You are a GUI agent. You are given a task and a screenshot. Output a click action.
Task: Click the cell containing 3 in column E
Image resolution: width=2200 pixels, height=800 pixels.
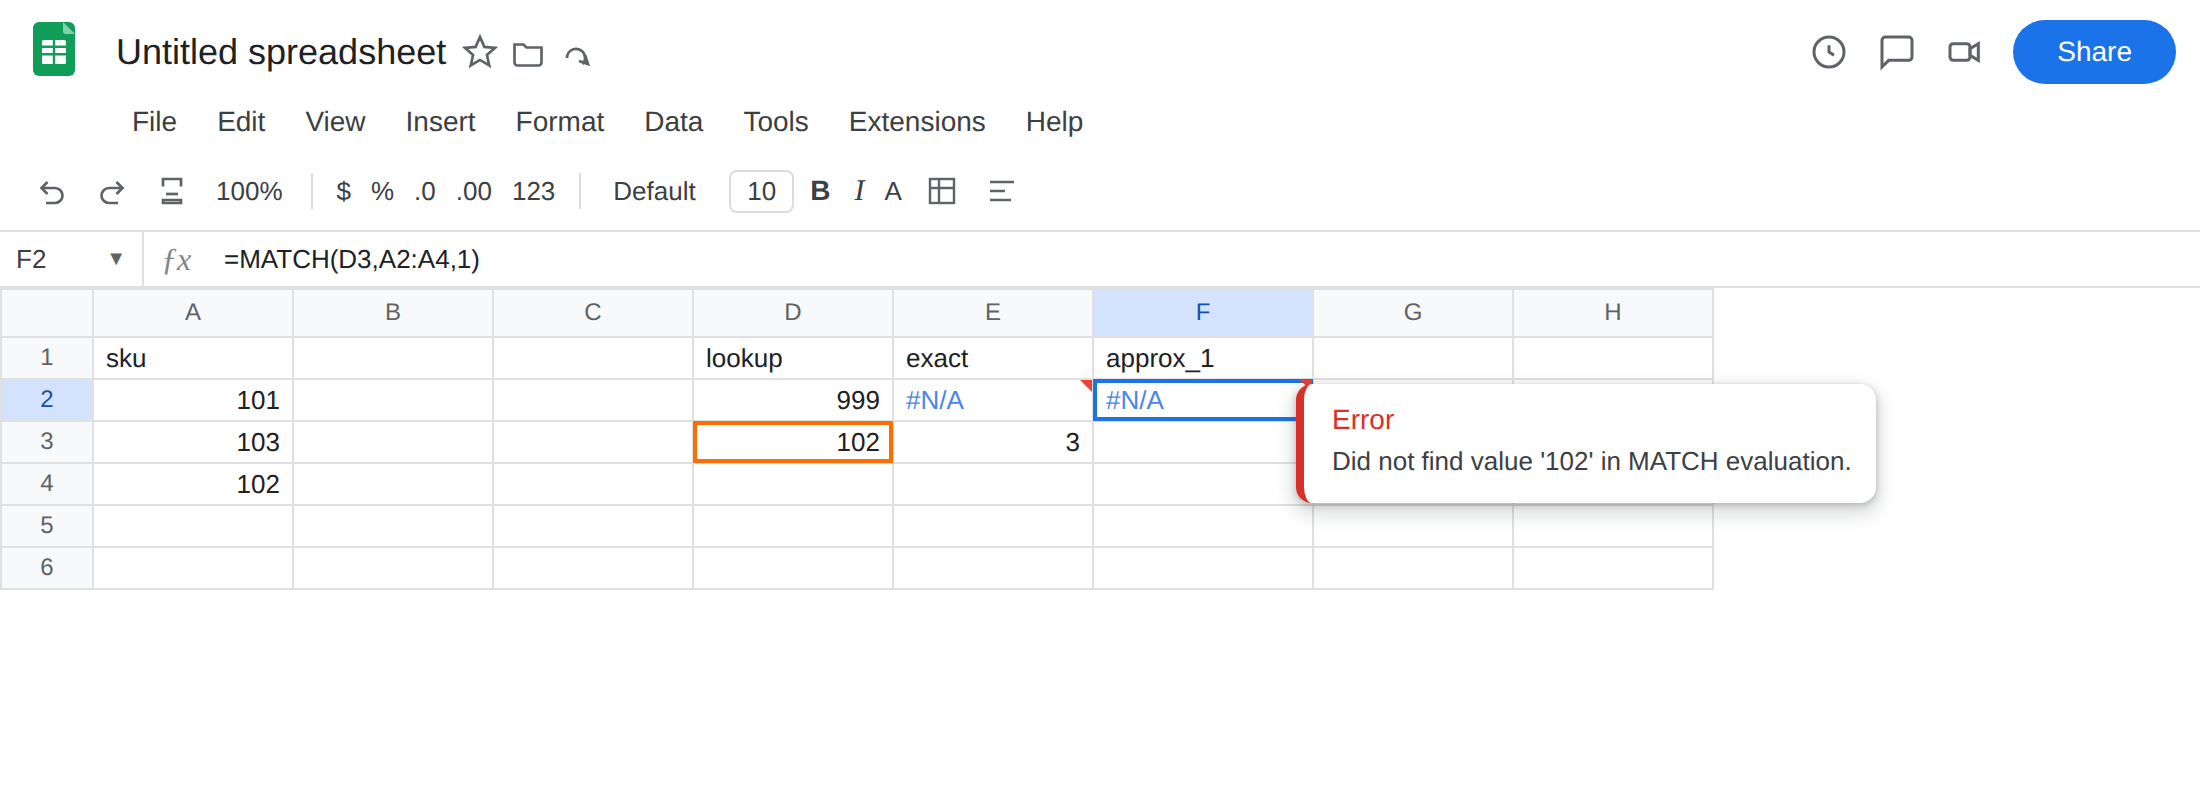tap(993, 442)
